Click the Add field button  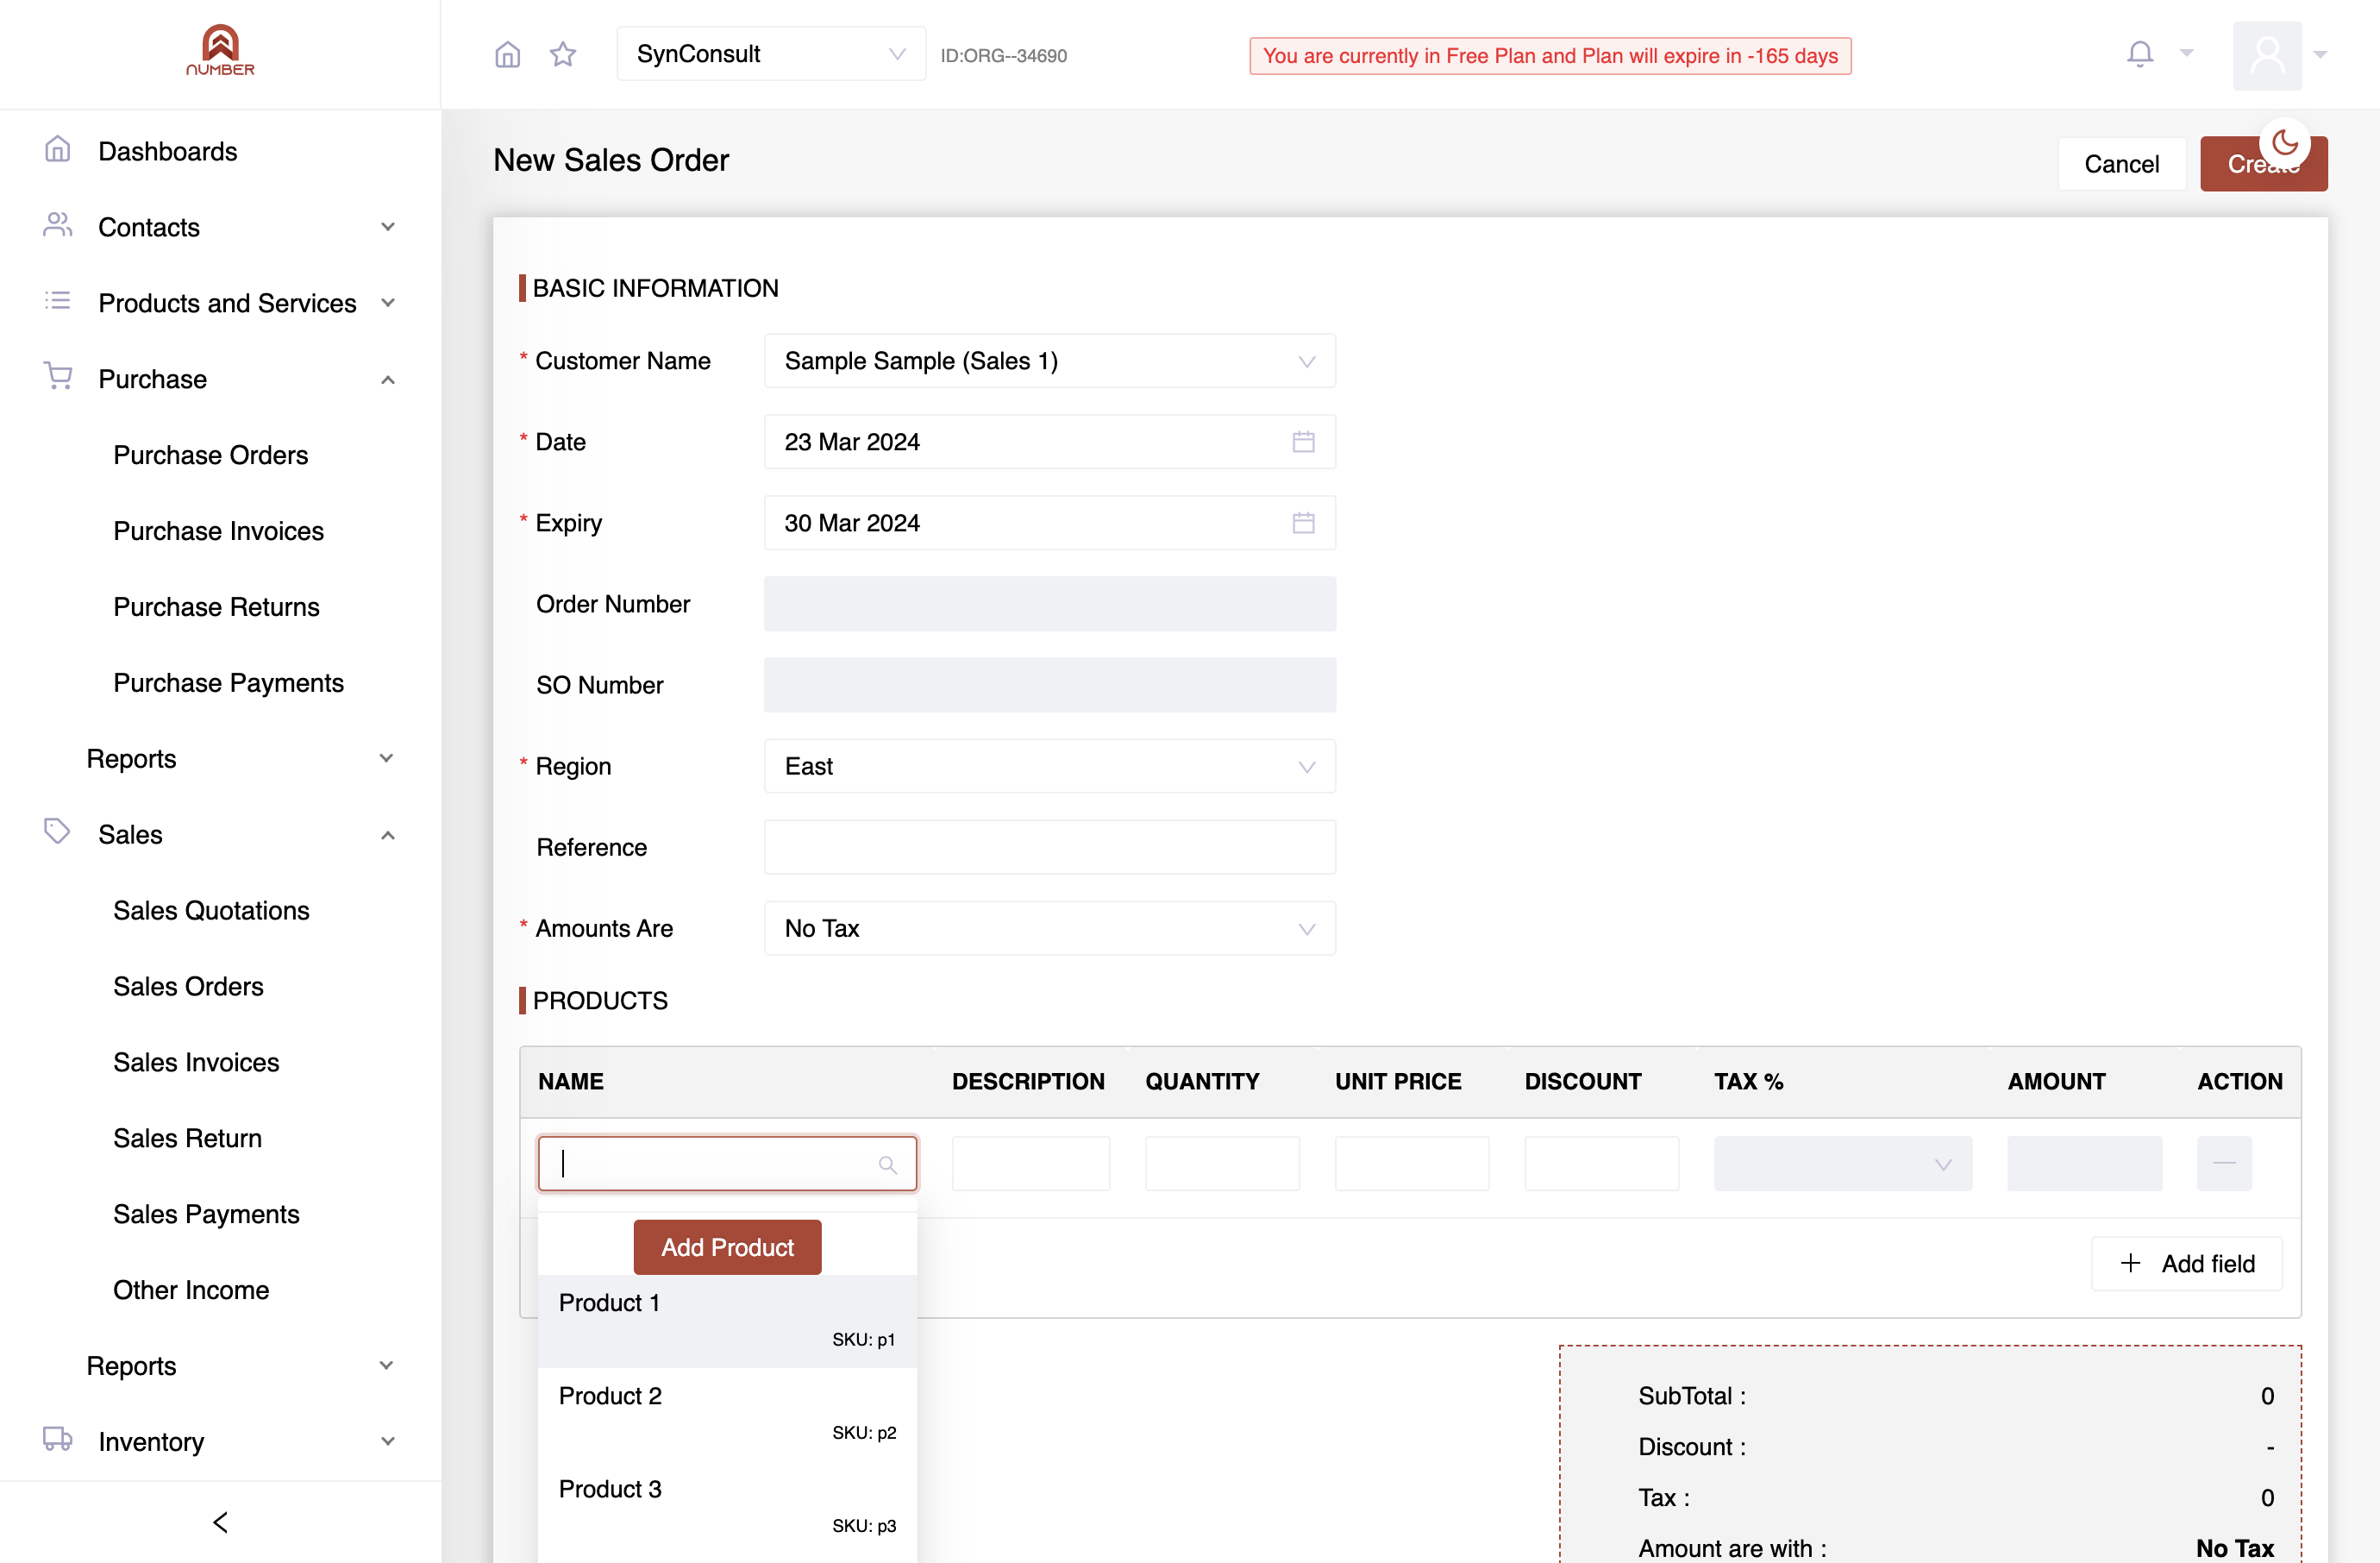click(2186, 1264)
